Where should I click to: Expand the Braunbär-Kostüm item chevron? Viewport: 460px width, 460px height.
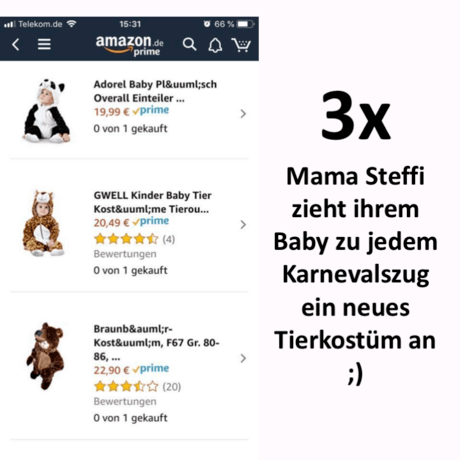tap(243, 358)
